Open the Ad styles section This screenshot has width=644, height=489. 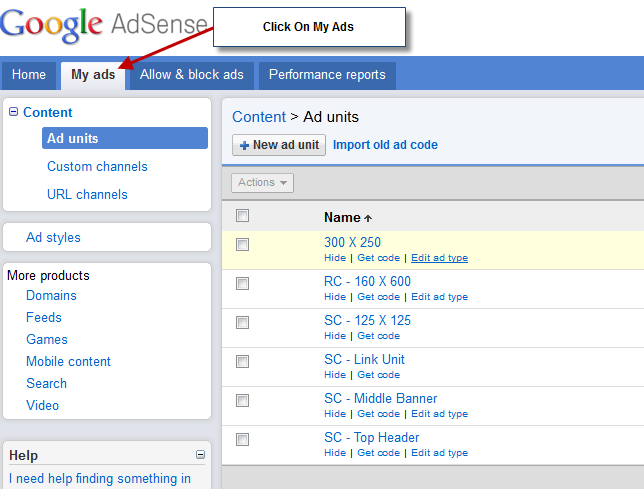pyautogui.click(x=53, y=237)
